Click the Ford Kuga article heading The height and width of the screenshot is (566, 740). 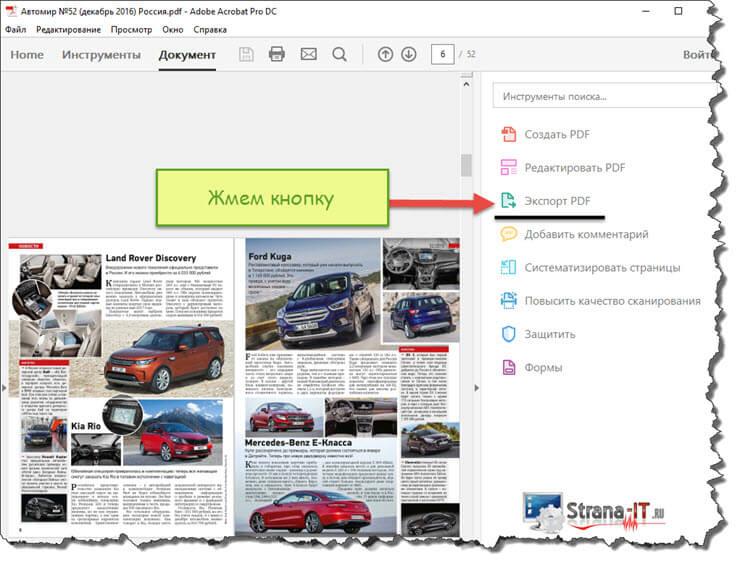click(x=269, y=256)
